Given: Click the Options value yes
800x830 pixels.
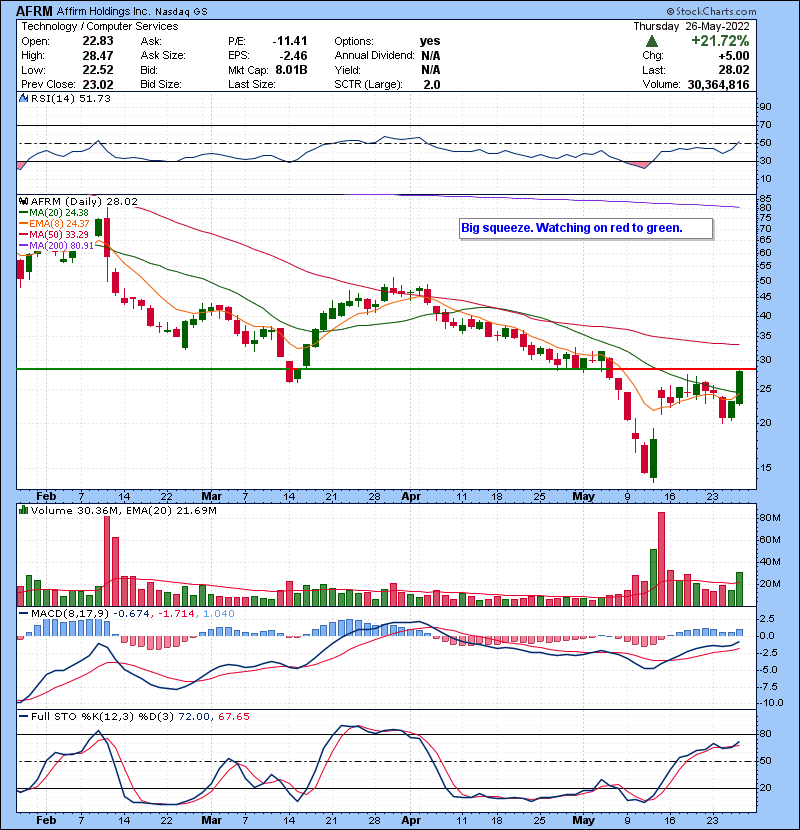Looking at the screenshot, I should 430,41.
